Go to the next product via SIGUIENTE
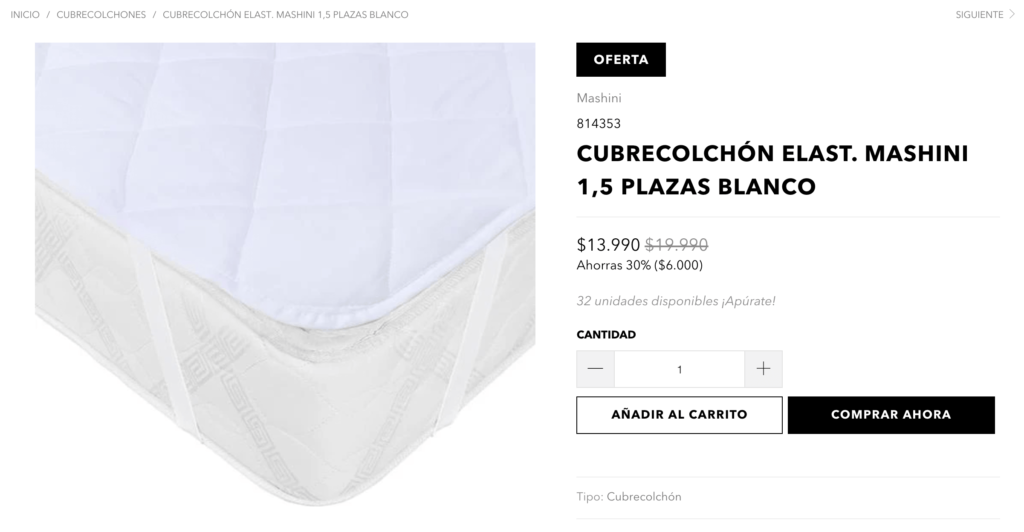1024x532 pixels. pyautogui.click(x=979, y=14)
